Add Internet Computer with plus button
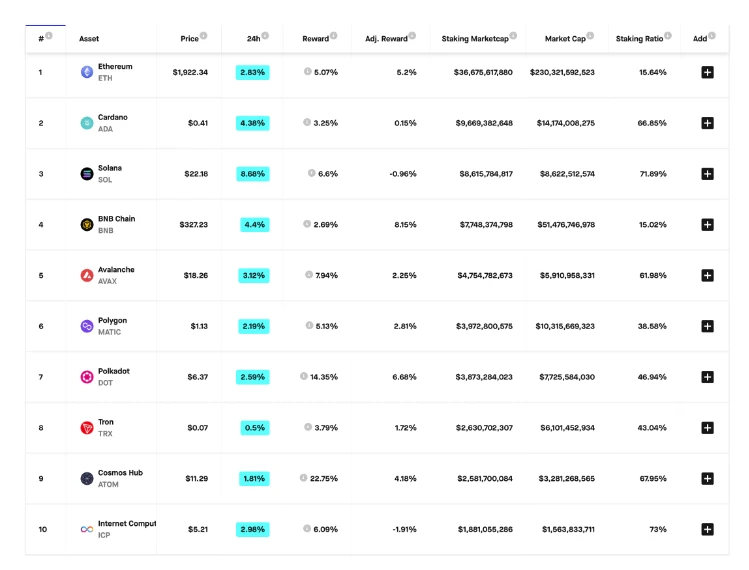This screenshot has width=749, height=570. [707, 529]
